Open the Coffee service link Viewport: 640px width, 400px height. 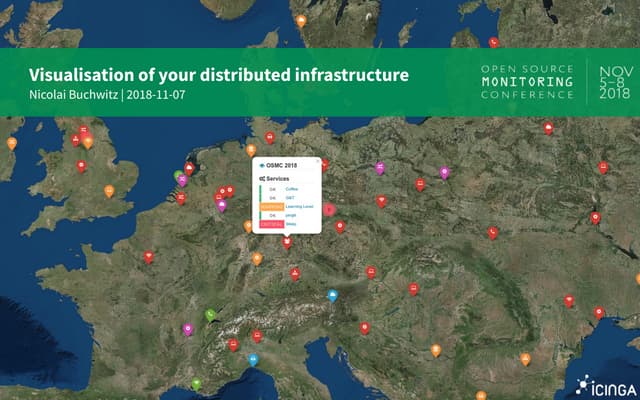(x=291, y=188)
